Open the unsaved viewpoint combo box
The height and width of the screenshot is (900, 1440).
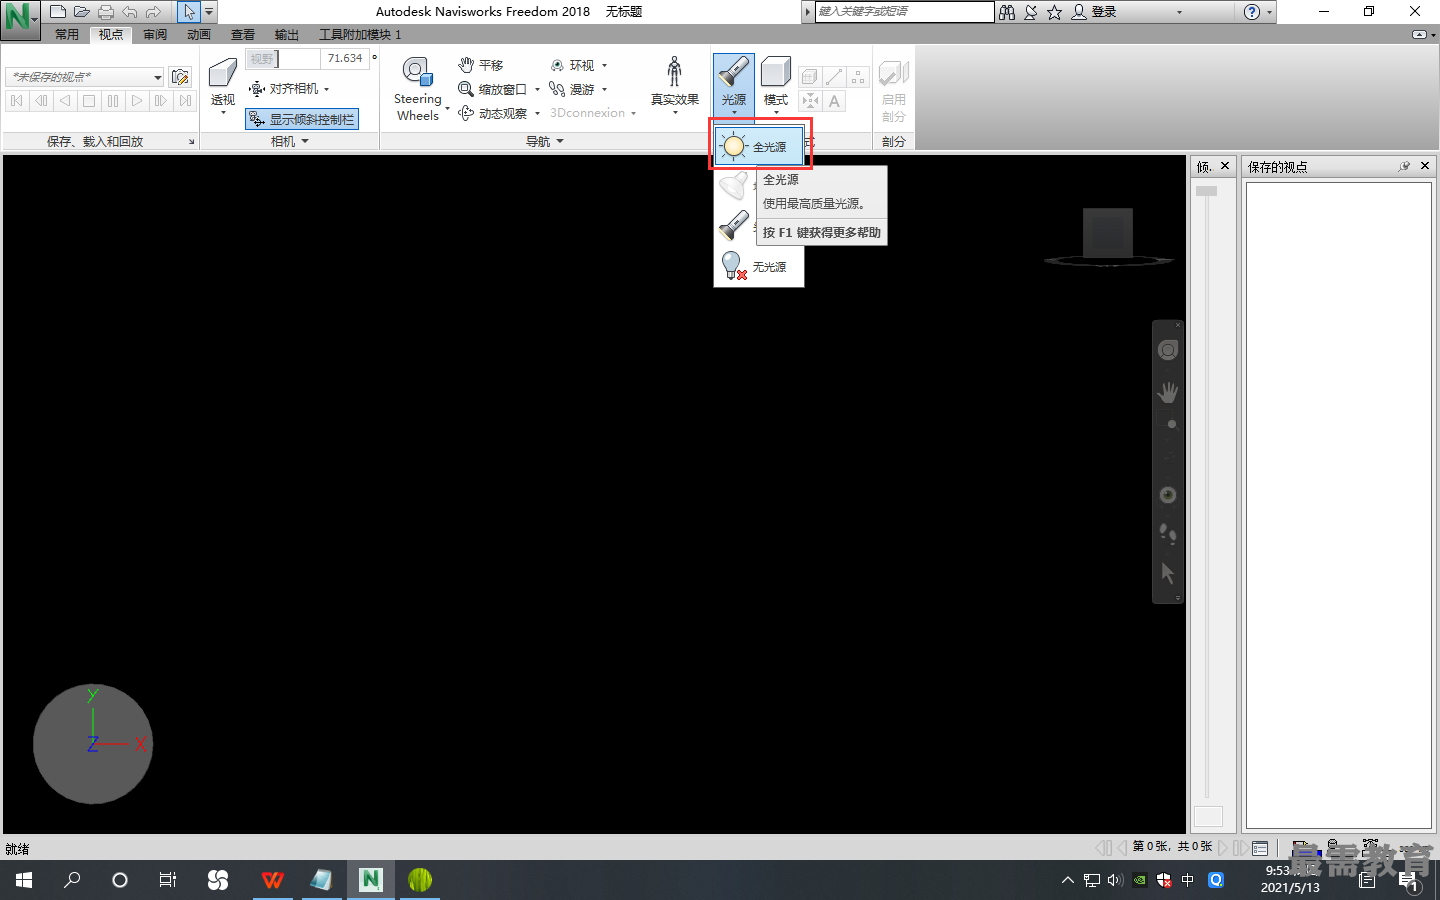click(85, 77)
